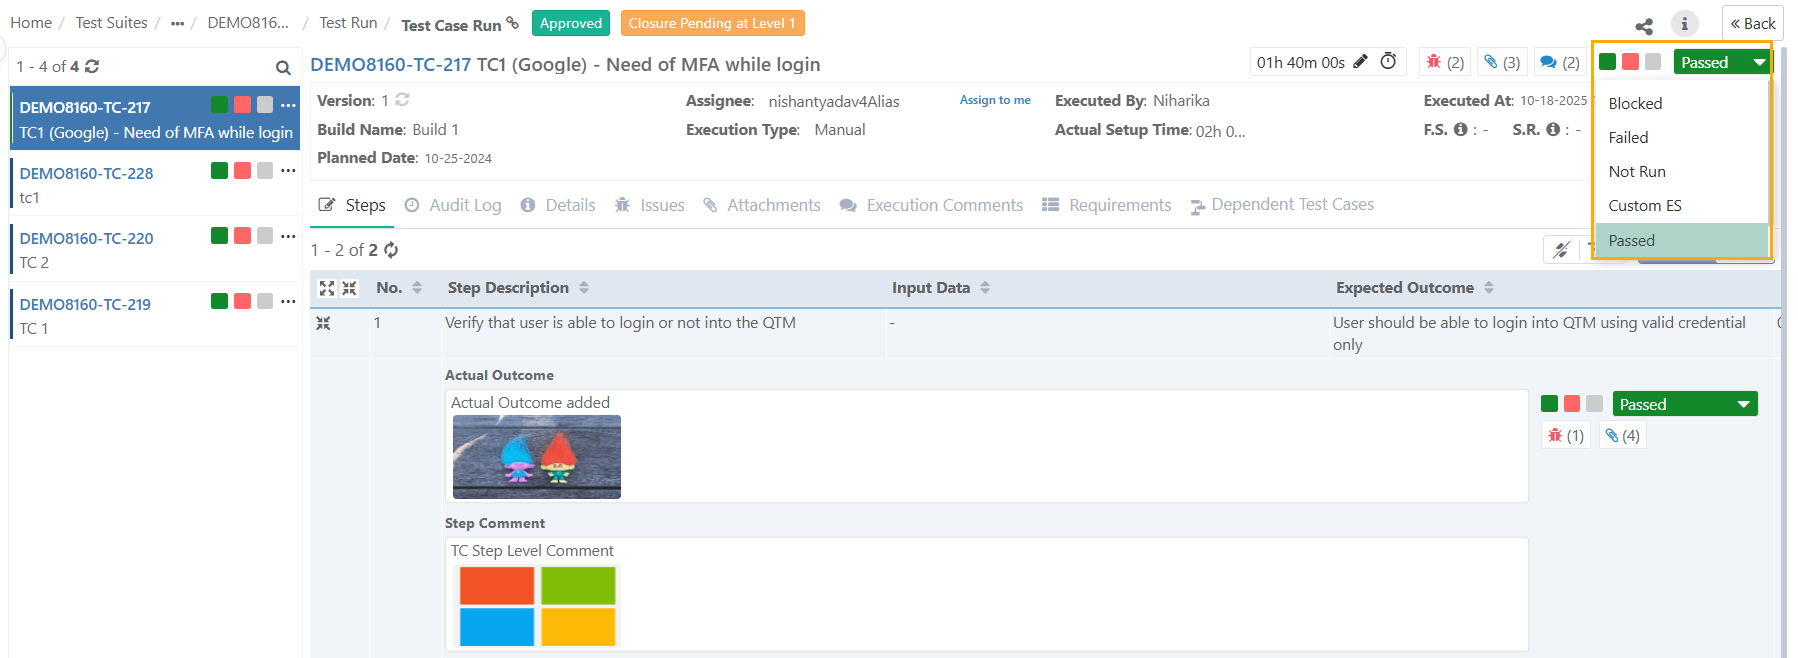This screenshot has height=658, width=1798.
Task: Open step 1 Passed status dropdown
Action: click(x=1684, y=404)
